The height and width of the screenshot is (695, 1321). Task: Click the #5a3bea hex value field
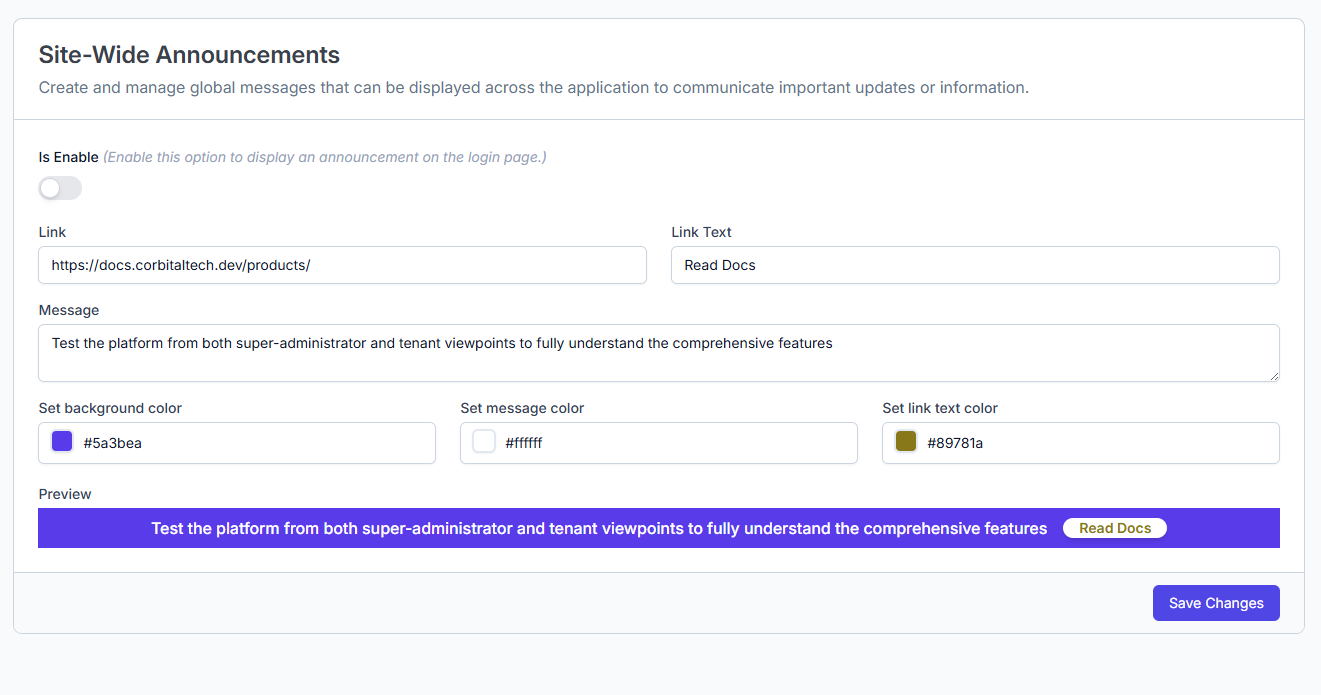point(255,443)
